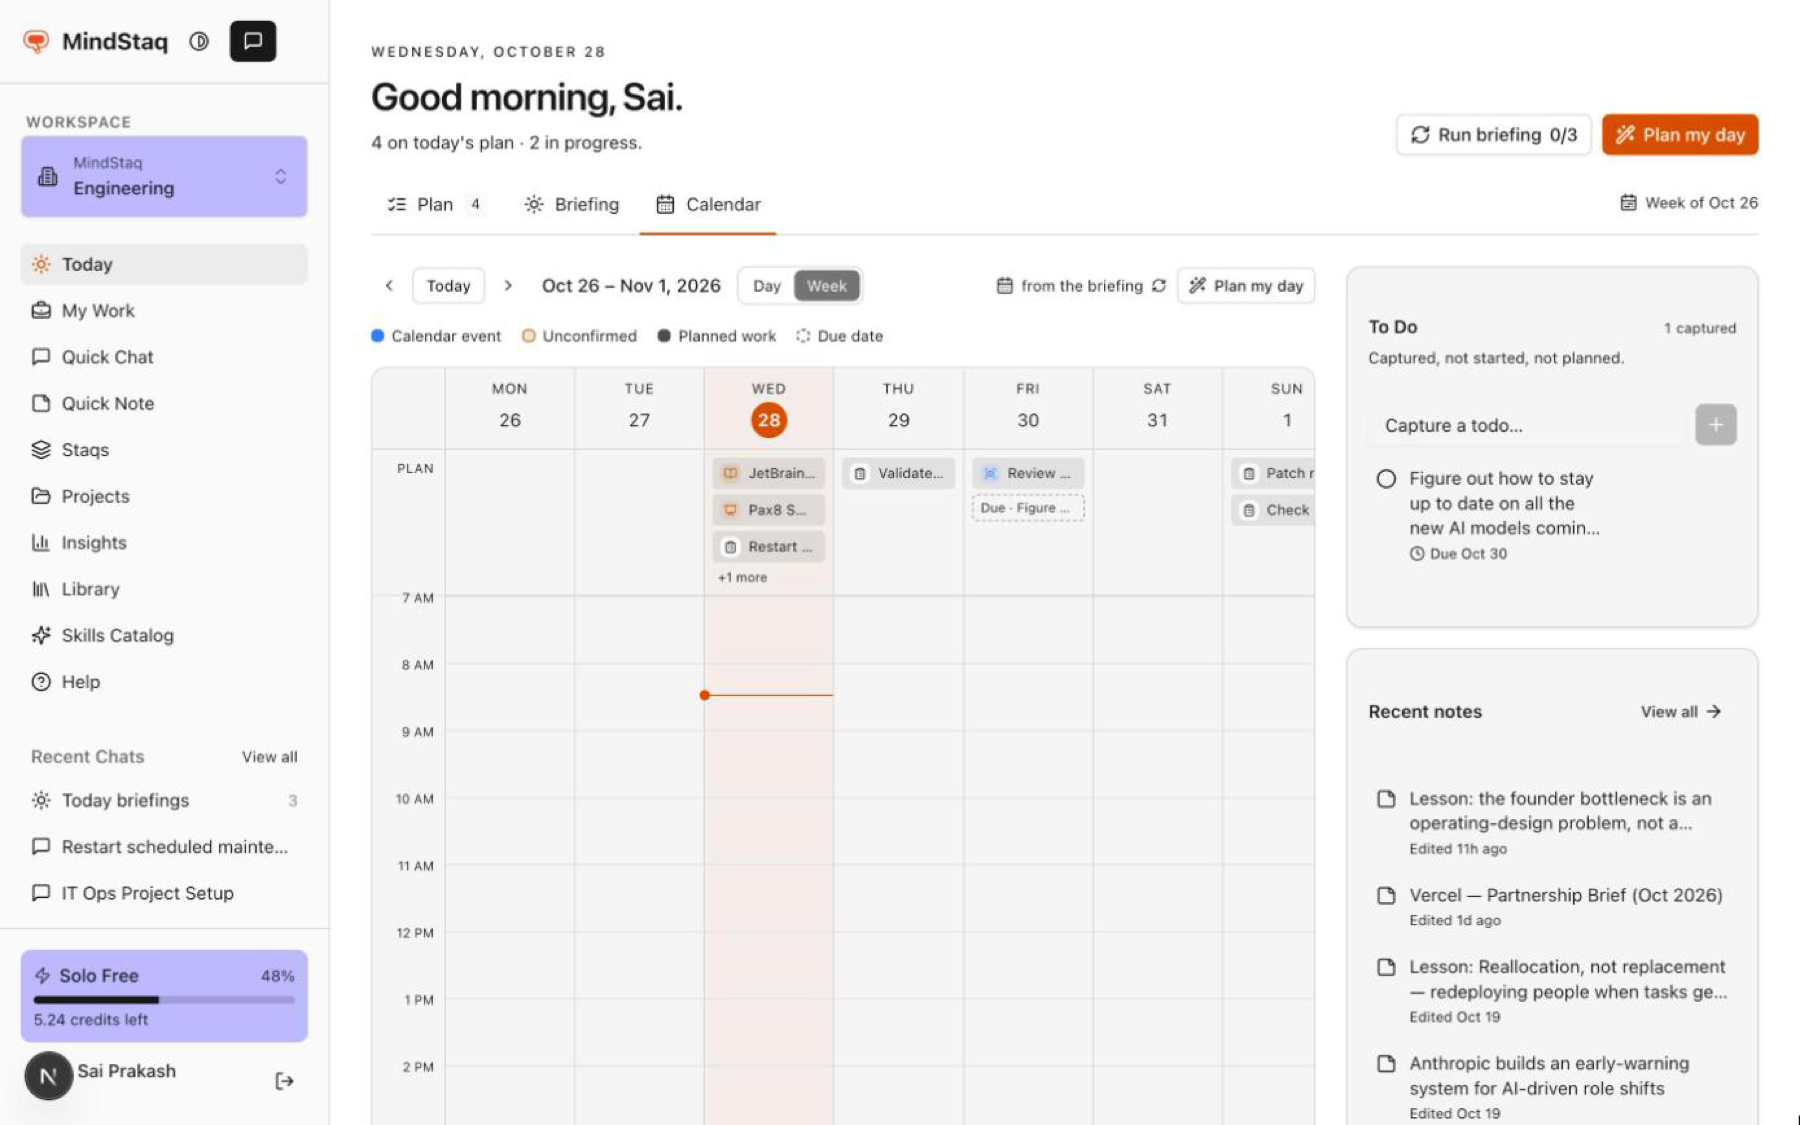Image resolution: width=1800 pixels, height=1125 pixels.
Task: Click the Sai Prakash avatar
Action: (48, 1076)
